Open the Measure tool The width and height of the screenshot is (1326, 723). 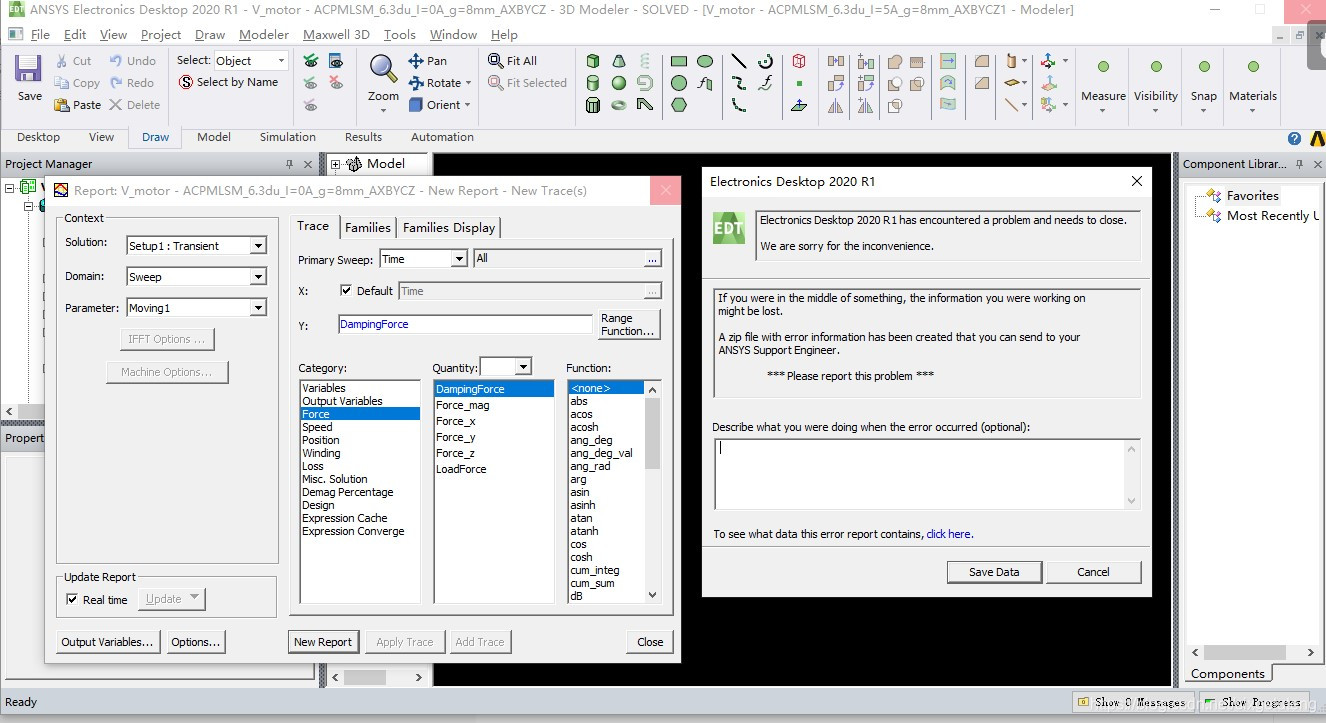1103,79
